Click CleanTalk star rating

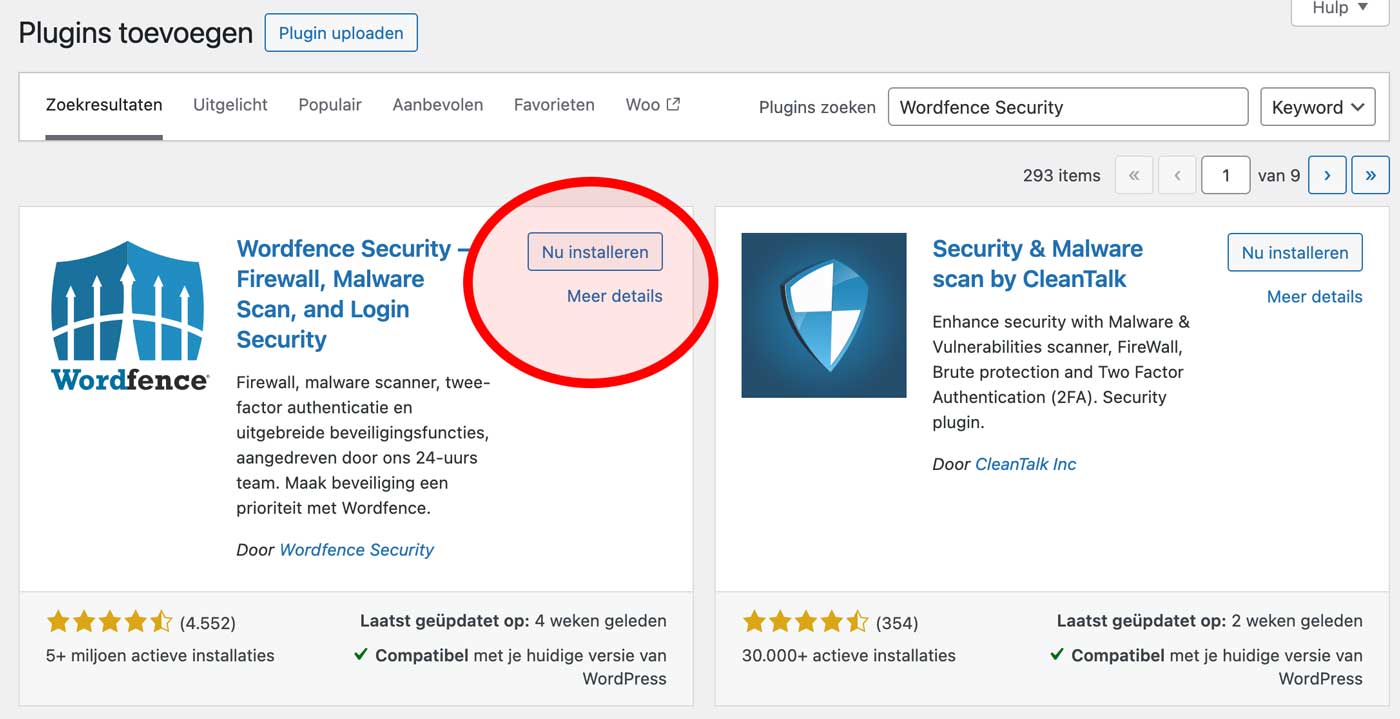[805, 623]
